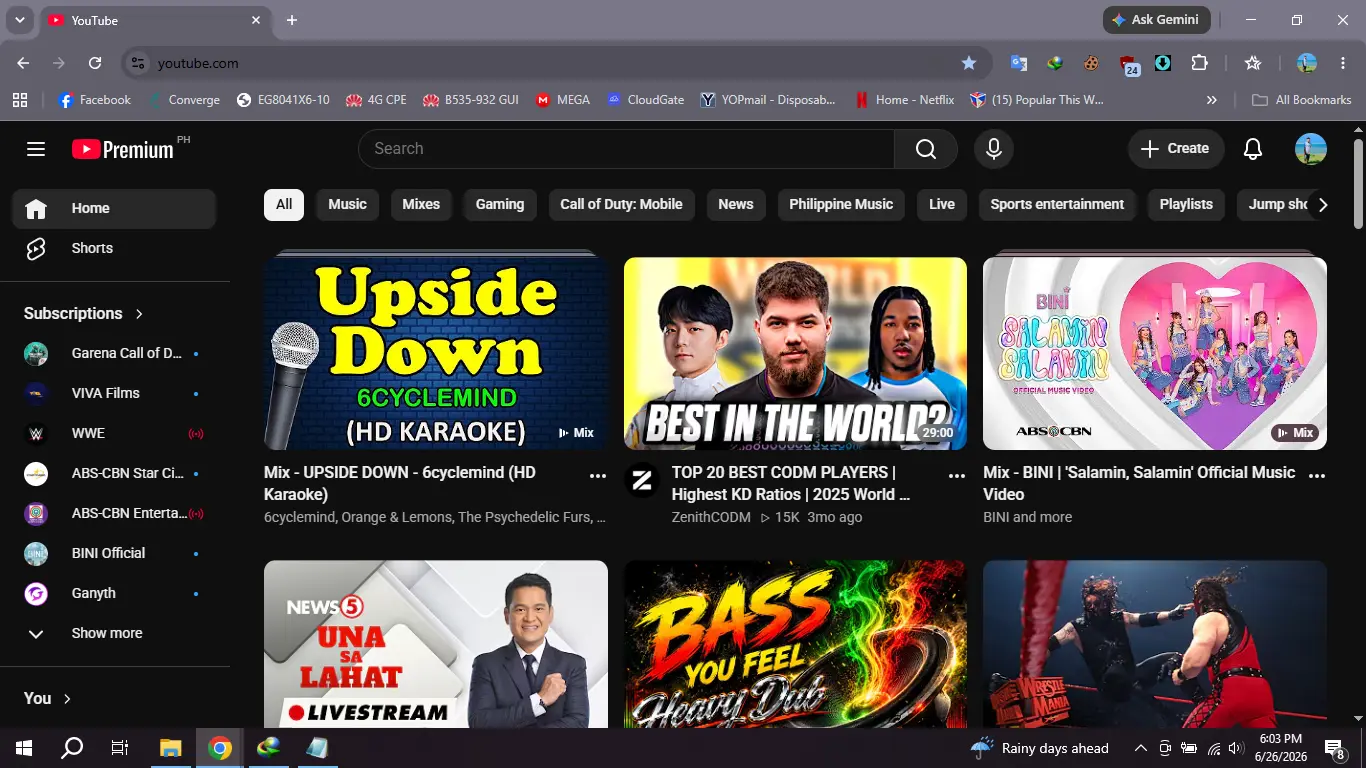Click the search magnifier button
This screenshot has width=1366, height=768.
(926, 149)
